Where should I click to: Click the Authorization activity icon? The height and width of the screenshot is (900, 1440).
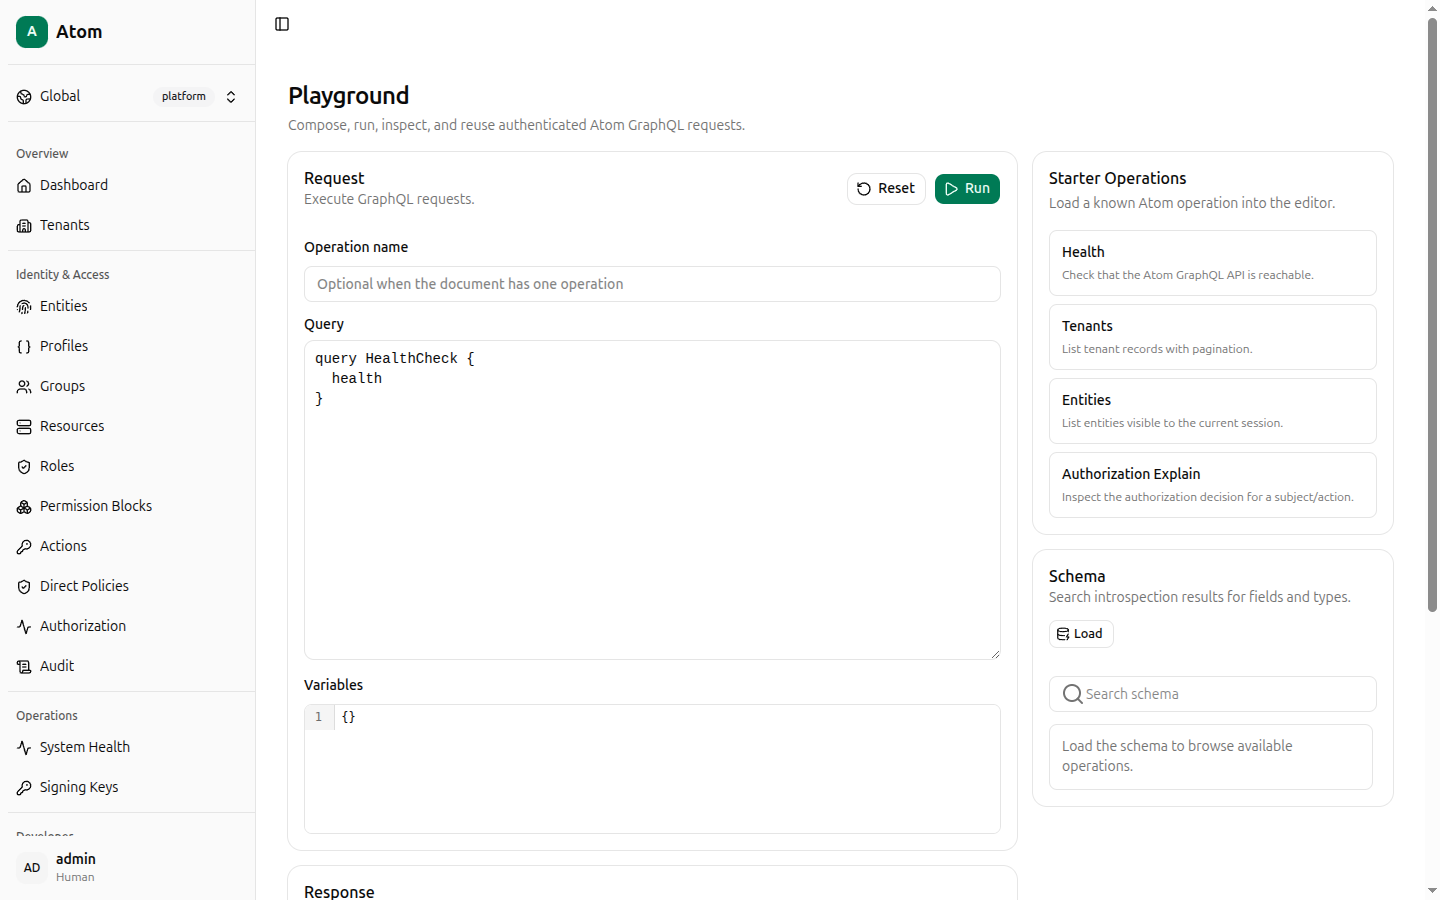click(24, 627)
